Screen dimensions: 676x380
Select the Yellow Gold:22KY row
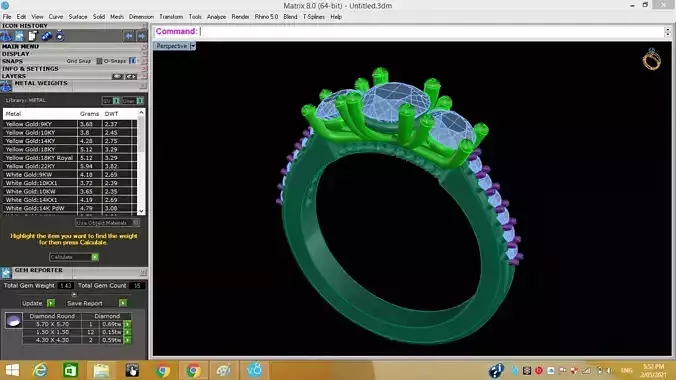(70, 166)
